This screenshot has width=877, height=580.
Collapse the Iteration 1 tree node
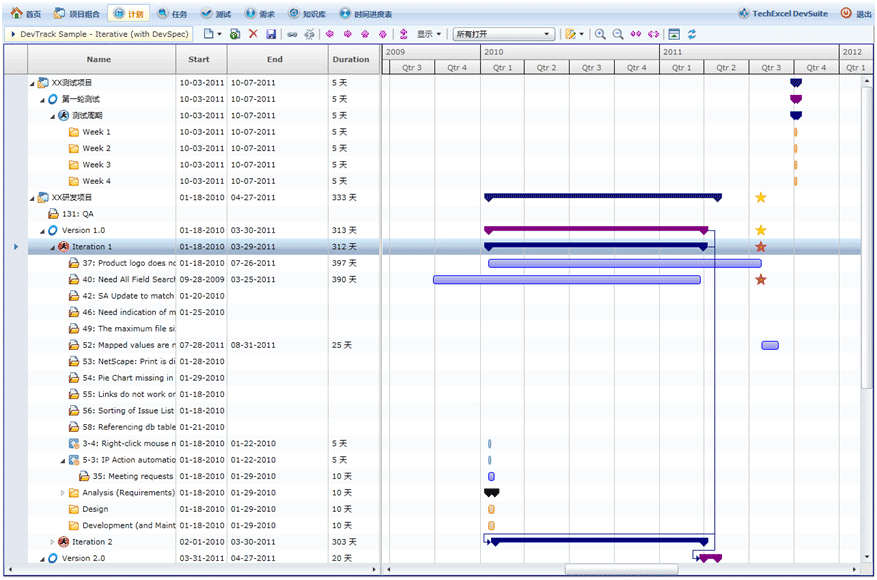click(x=53, y=247)
